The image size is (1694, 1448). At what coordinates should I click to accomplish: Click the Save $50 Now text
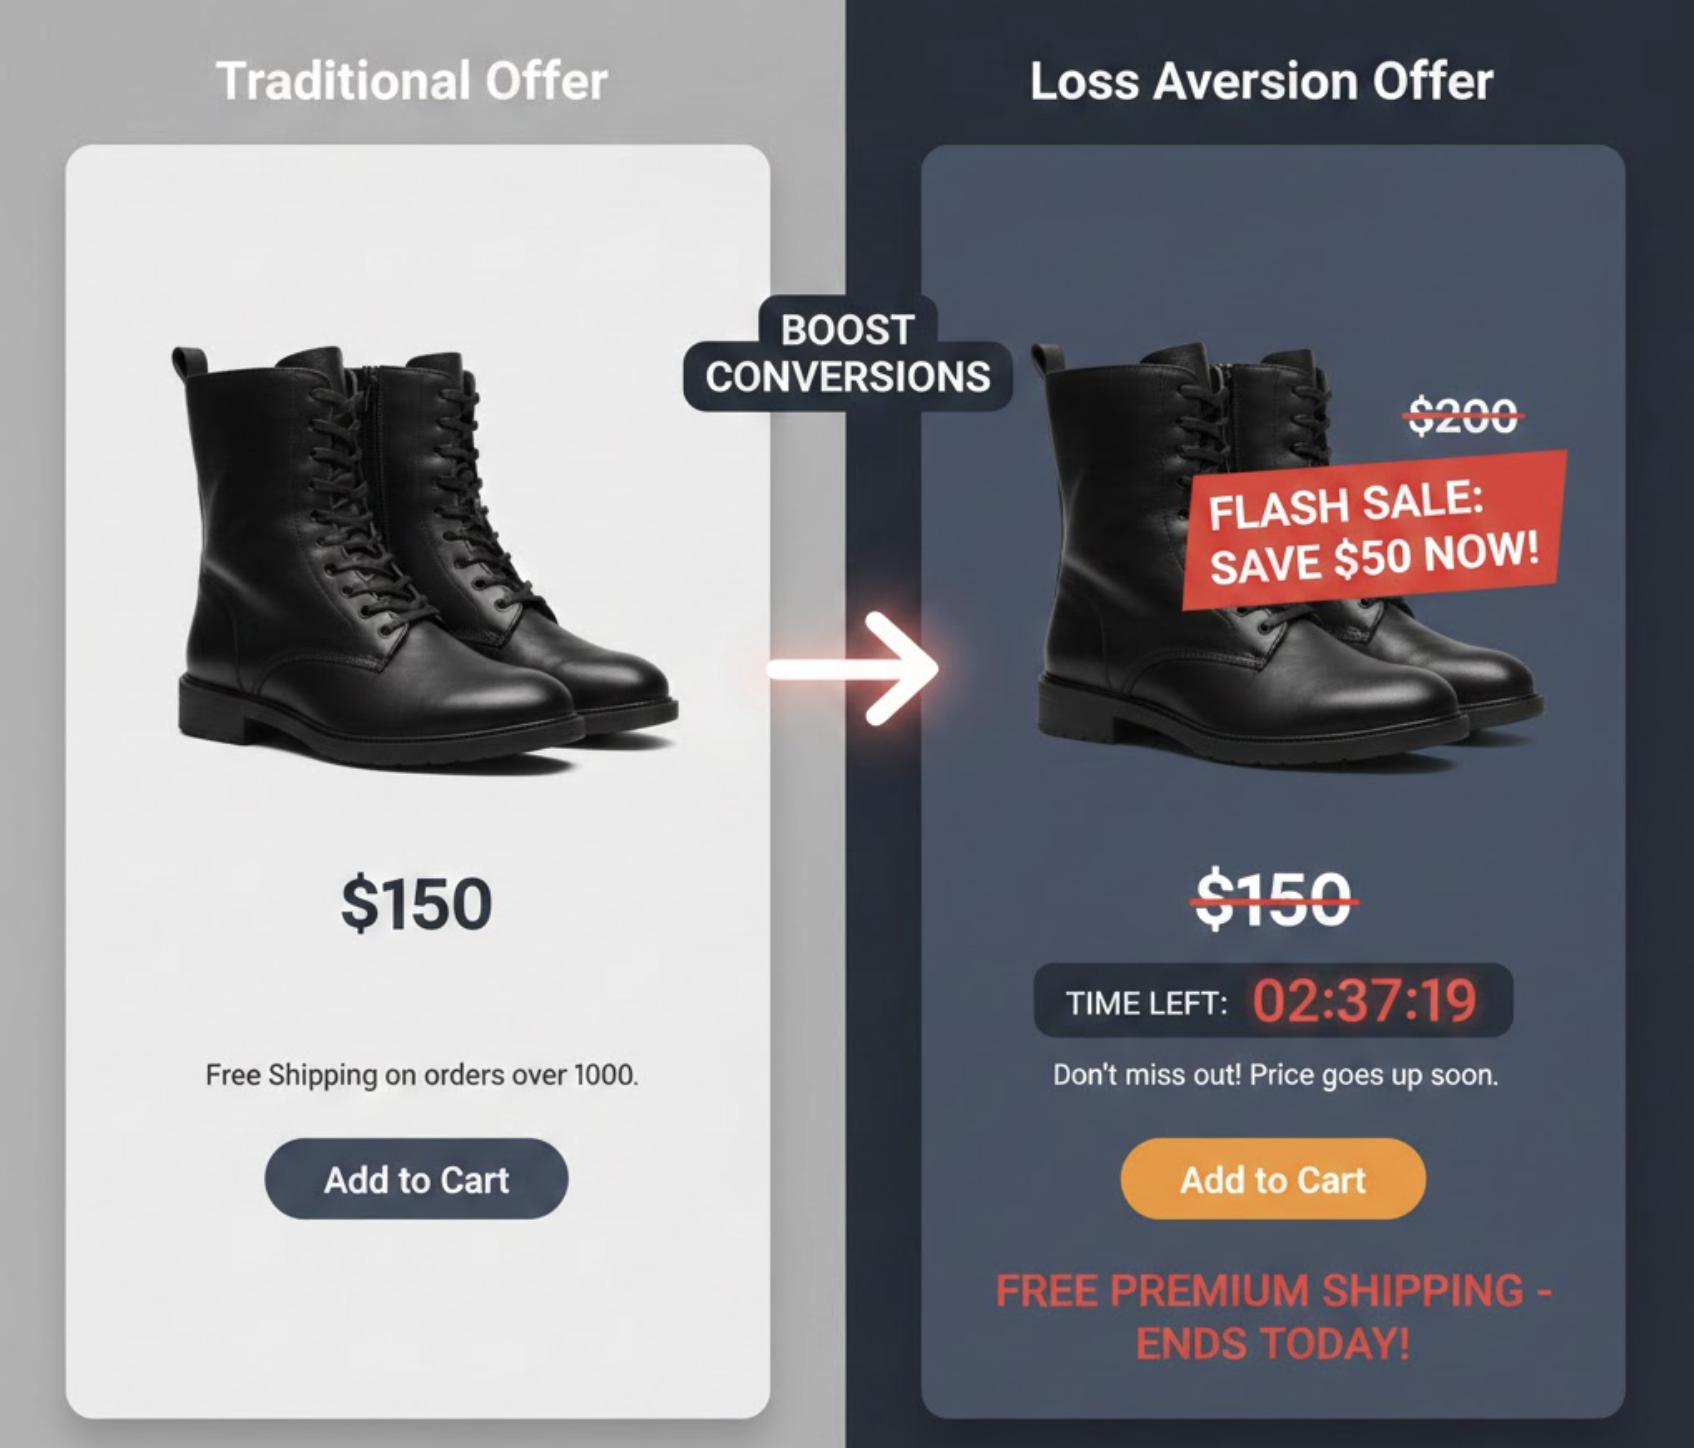click(x=1375, y=558)
